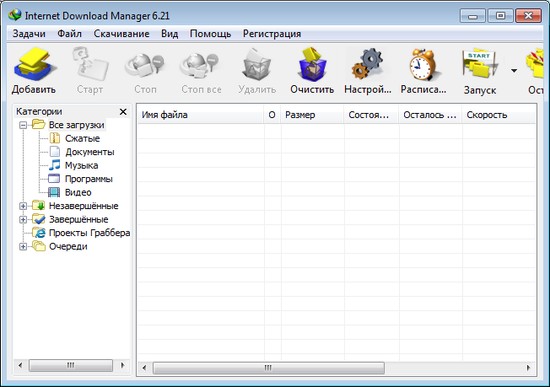This screenshot has width=550, height=387.
Task: Open the Помощь menu
Action: (x=210, y=34)
